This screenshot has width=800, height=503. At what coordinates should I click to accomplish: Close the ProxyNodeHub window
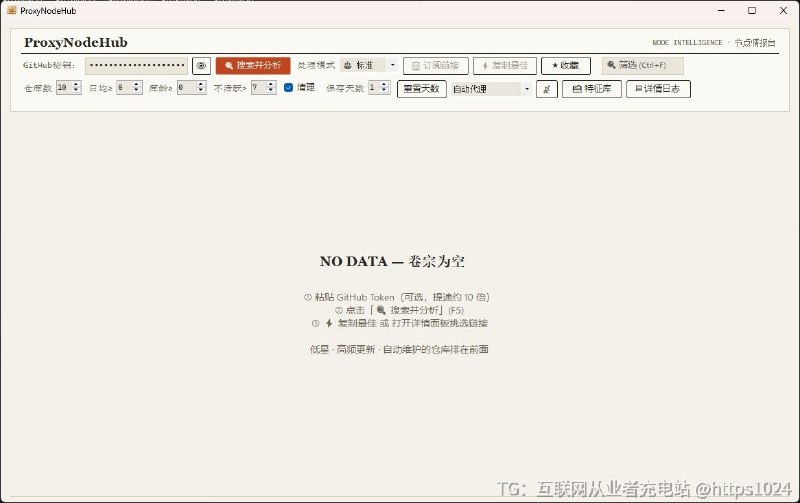tap(784, 11)
